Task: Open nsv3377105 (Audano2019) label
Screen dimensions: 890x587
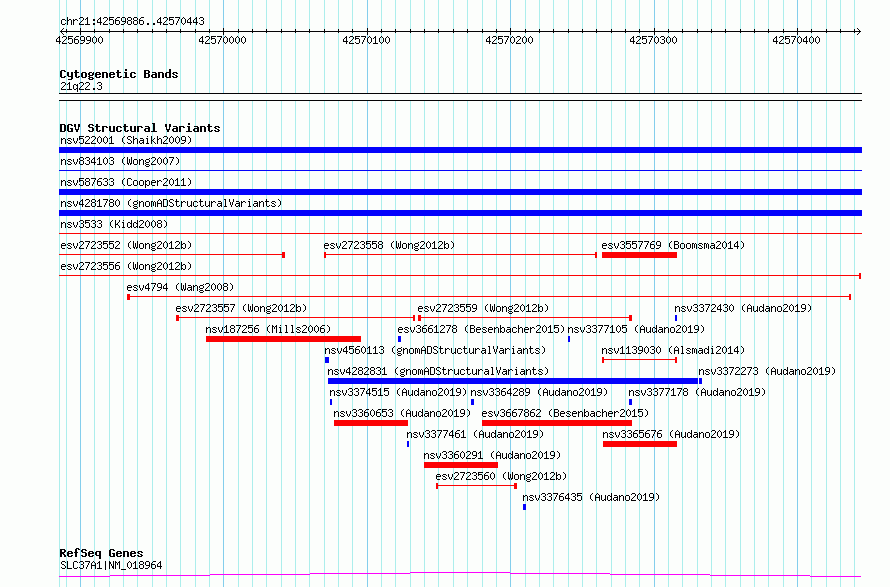Action: 636,329
